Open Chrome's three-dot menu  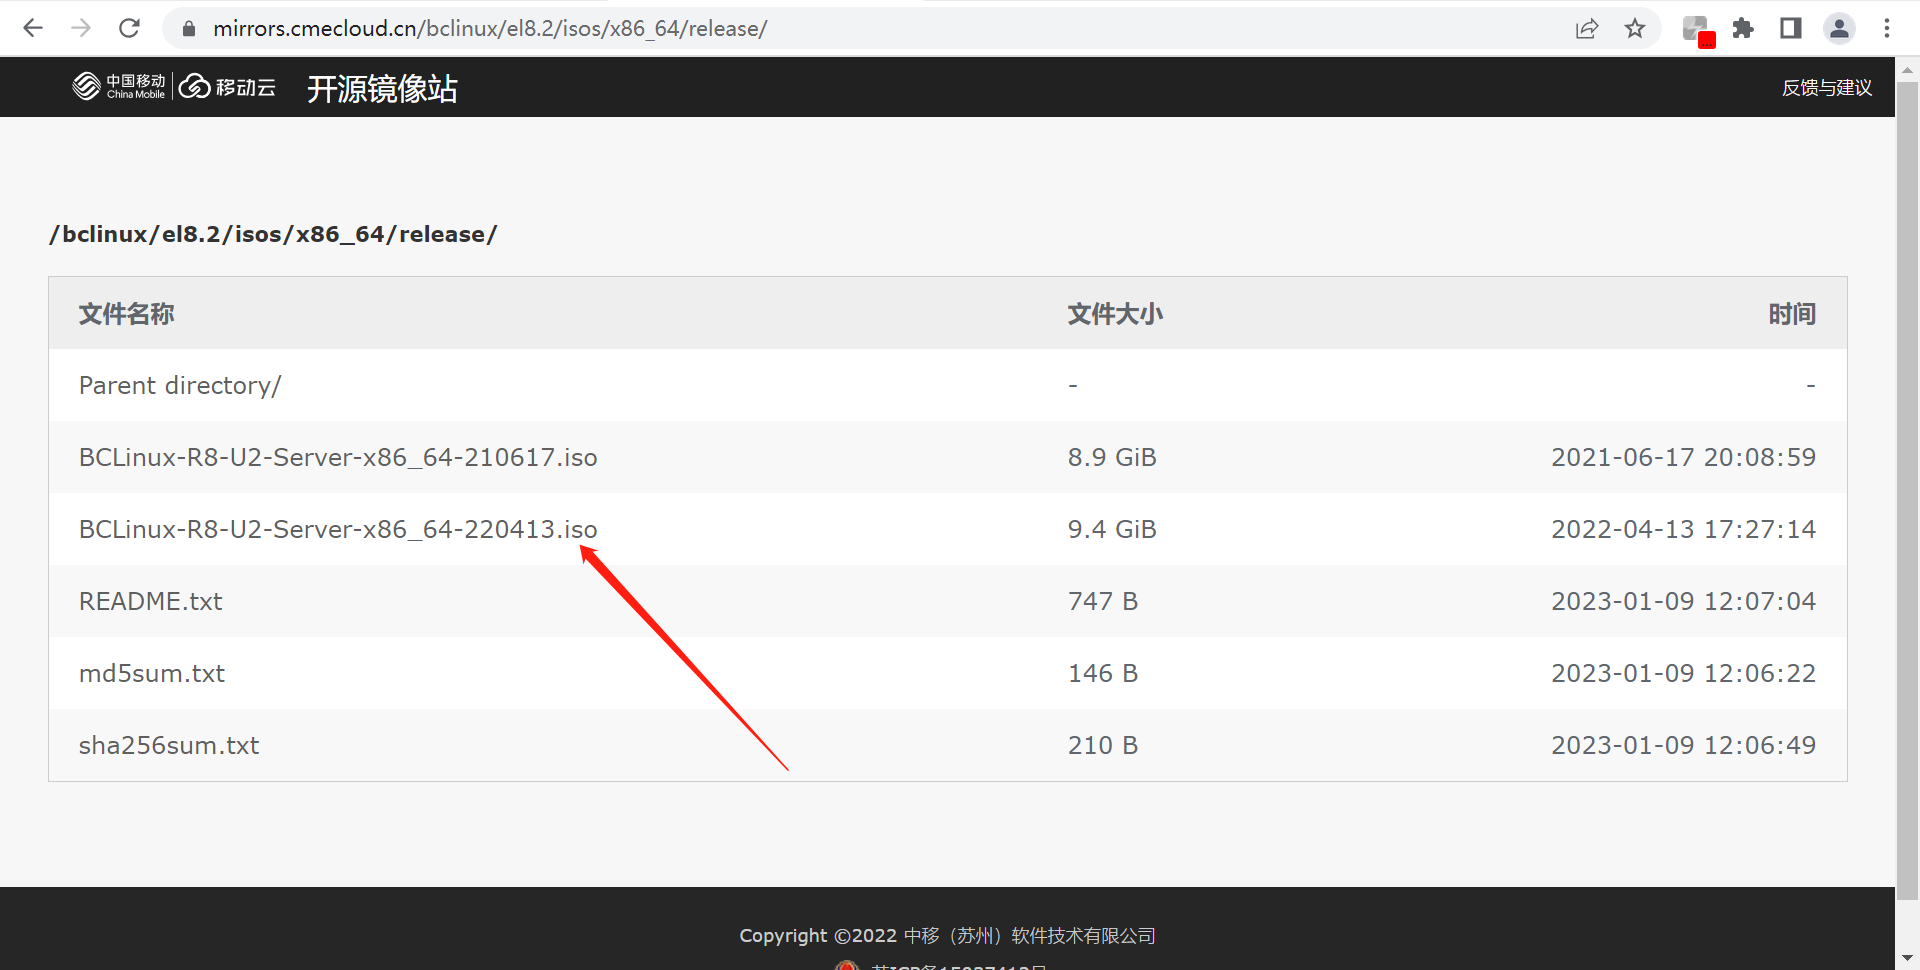(x=1888, y=28)
